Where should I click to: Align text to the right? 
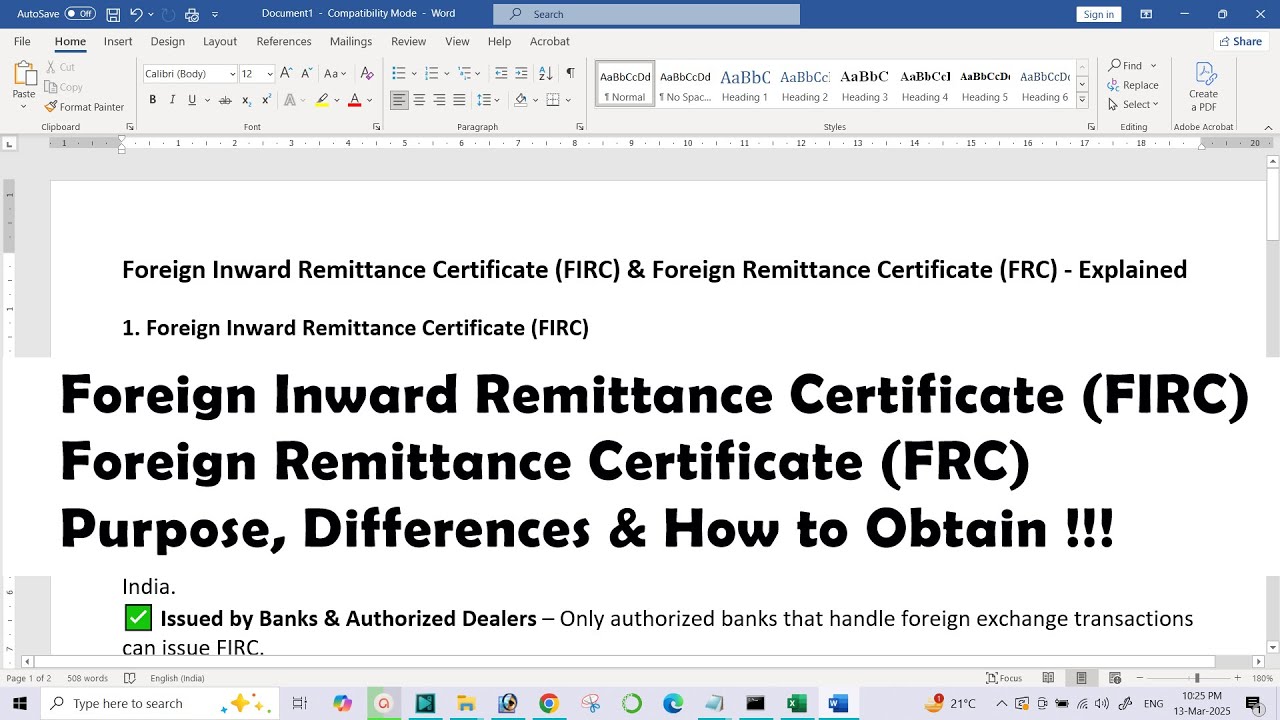[x=439, y=100]
